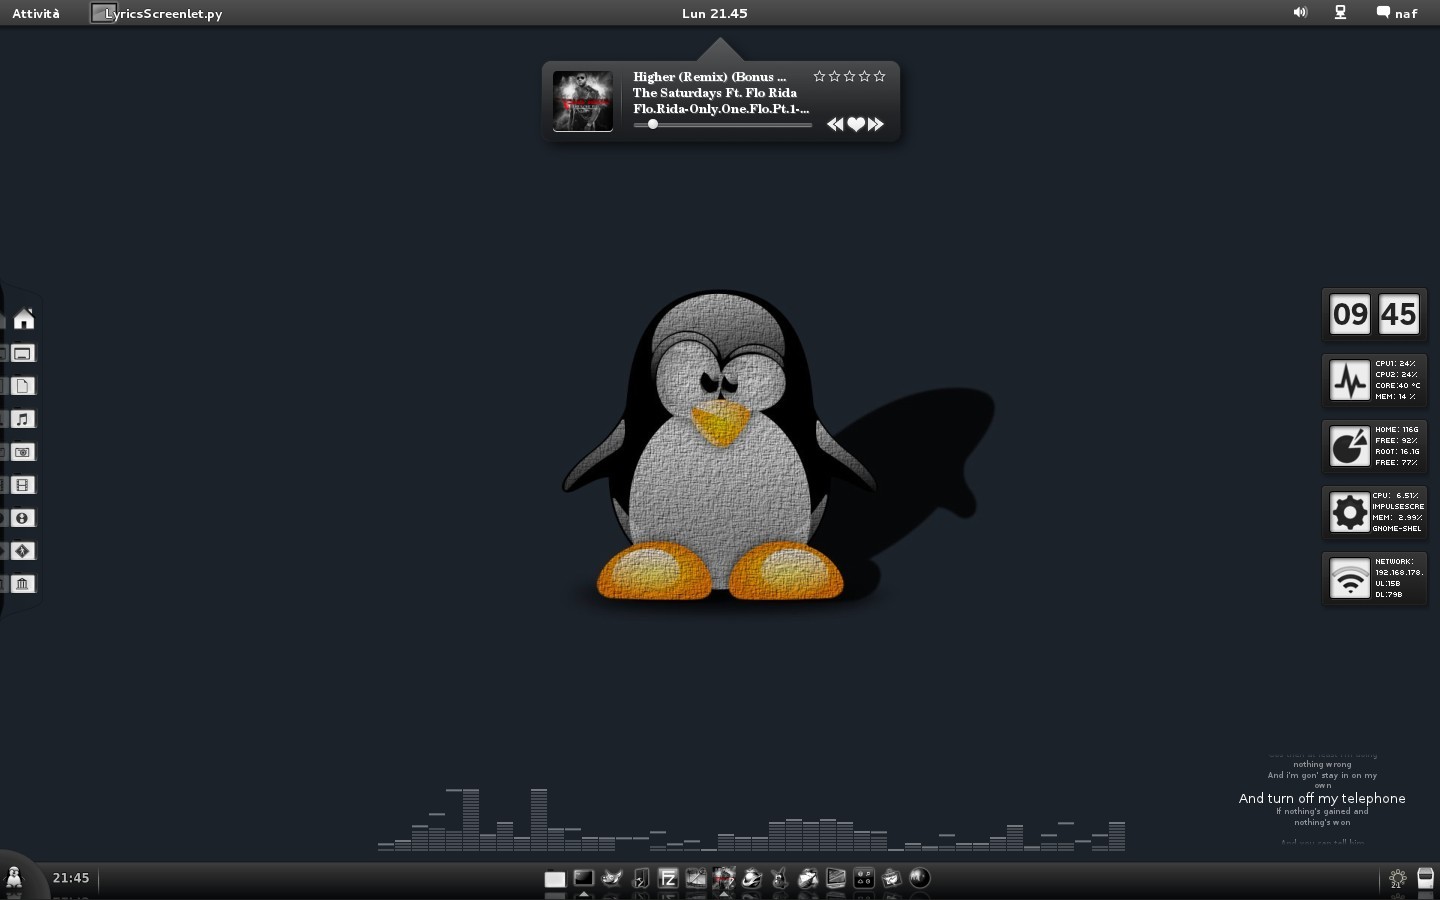Click the Tux penguin icon in bottom-left corner

[x=14, y=878]
